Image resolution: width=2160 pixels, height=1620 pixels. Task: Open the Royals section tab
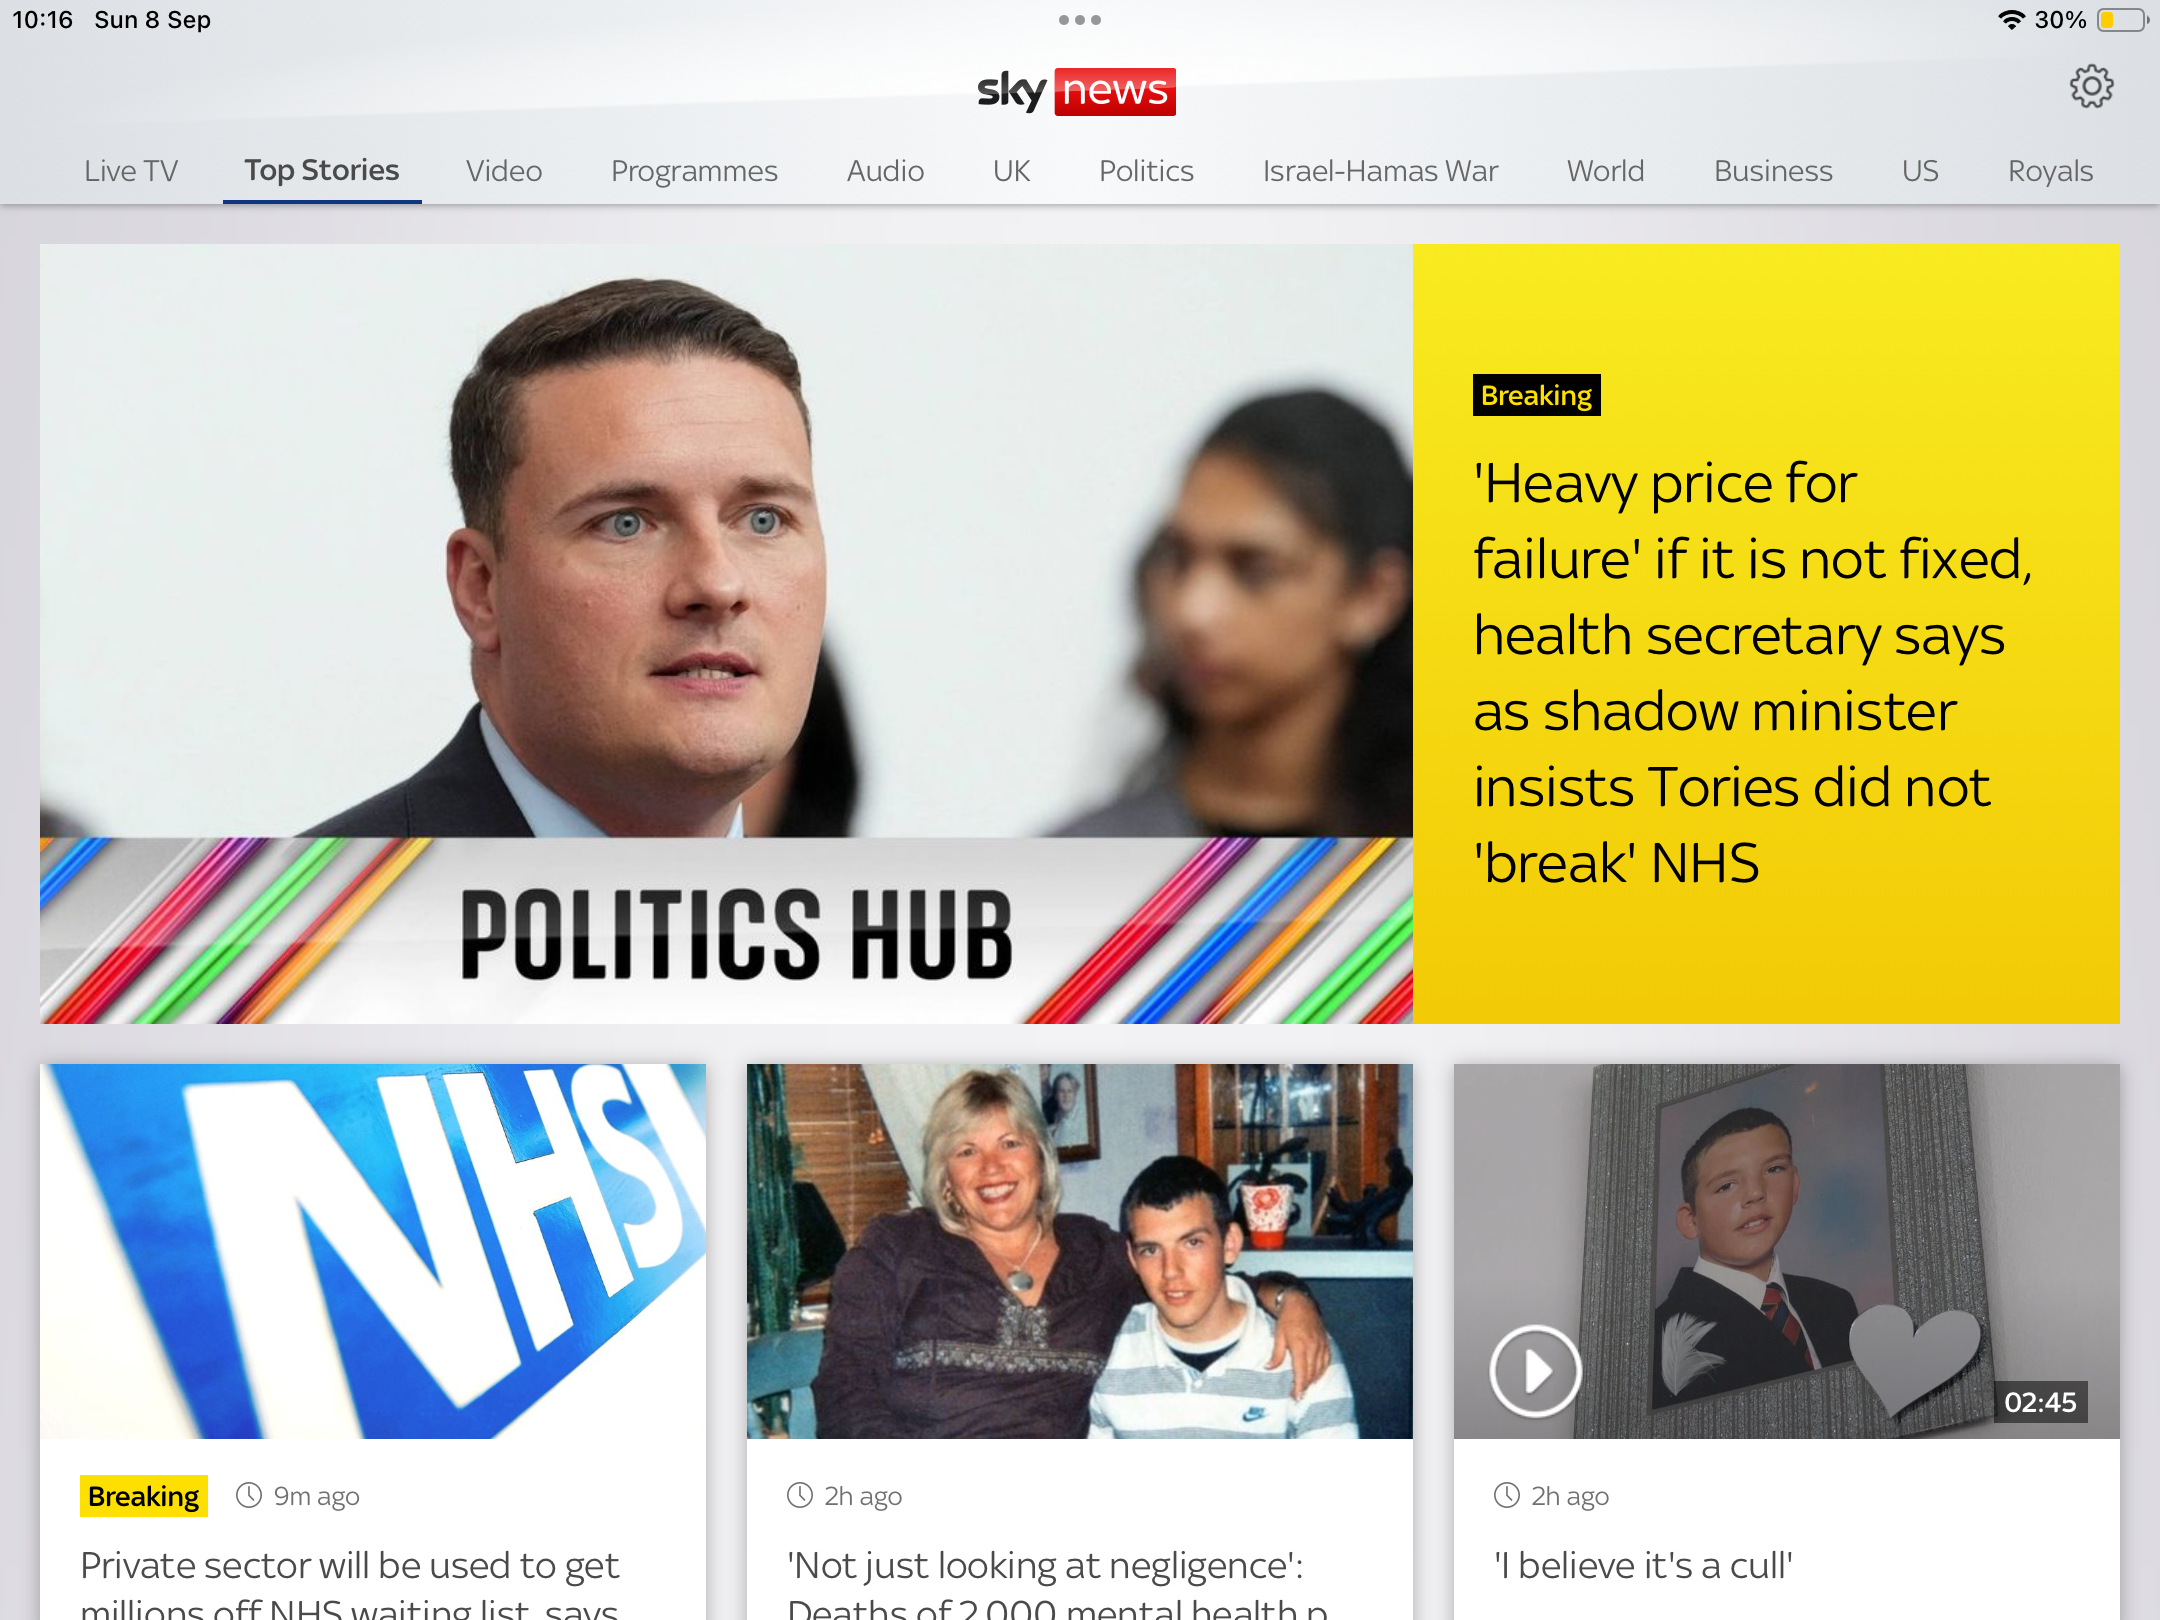coord(2050,171)
